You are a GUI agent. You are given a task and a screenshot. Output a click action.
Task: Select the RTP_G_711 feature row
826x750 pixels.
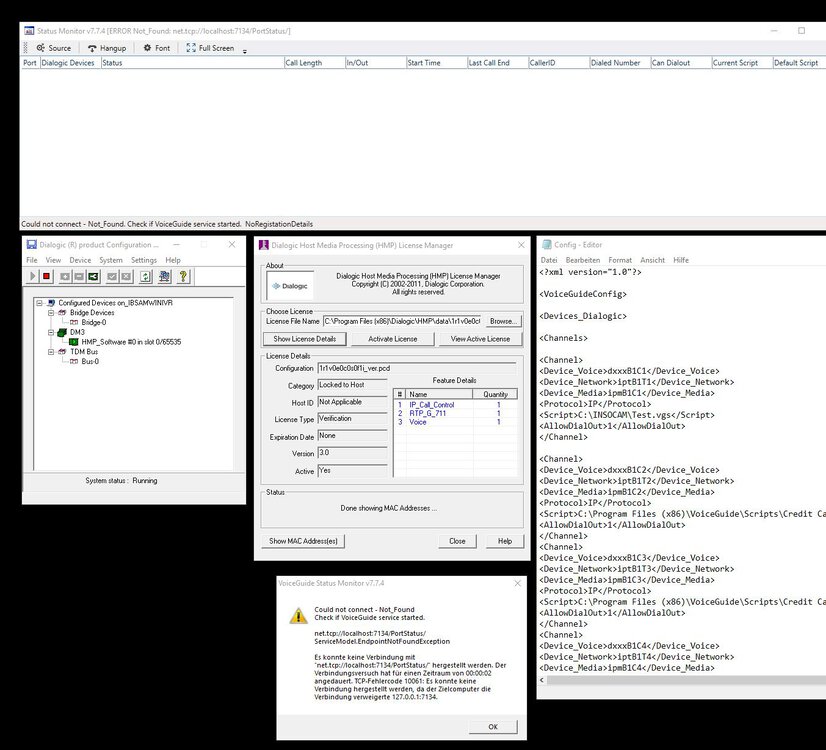[455, 413]
